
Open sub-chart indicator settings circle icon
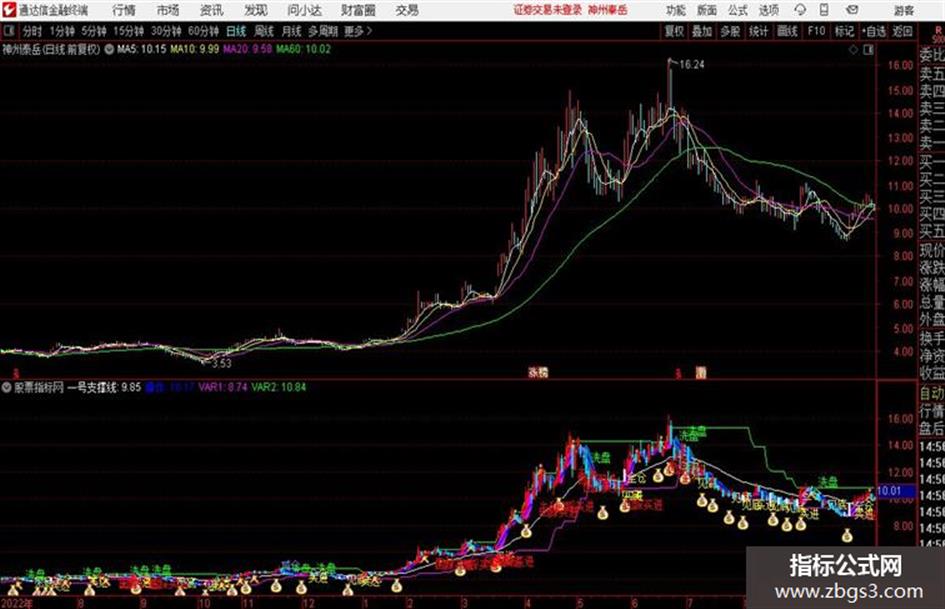7,387
